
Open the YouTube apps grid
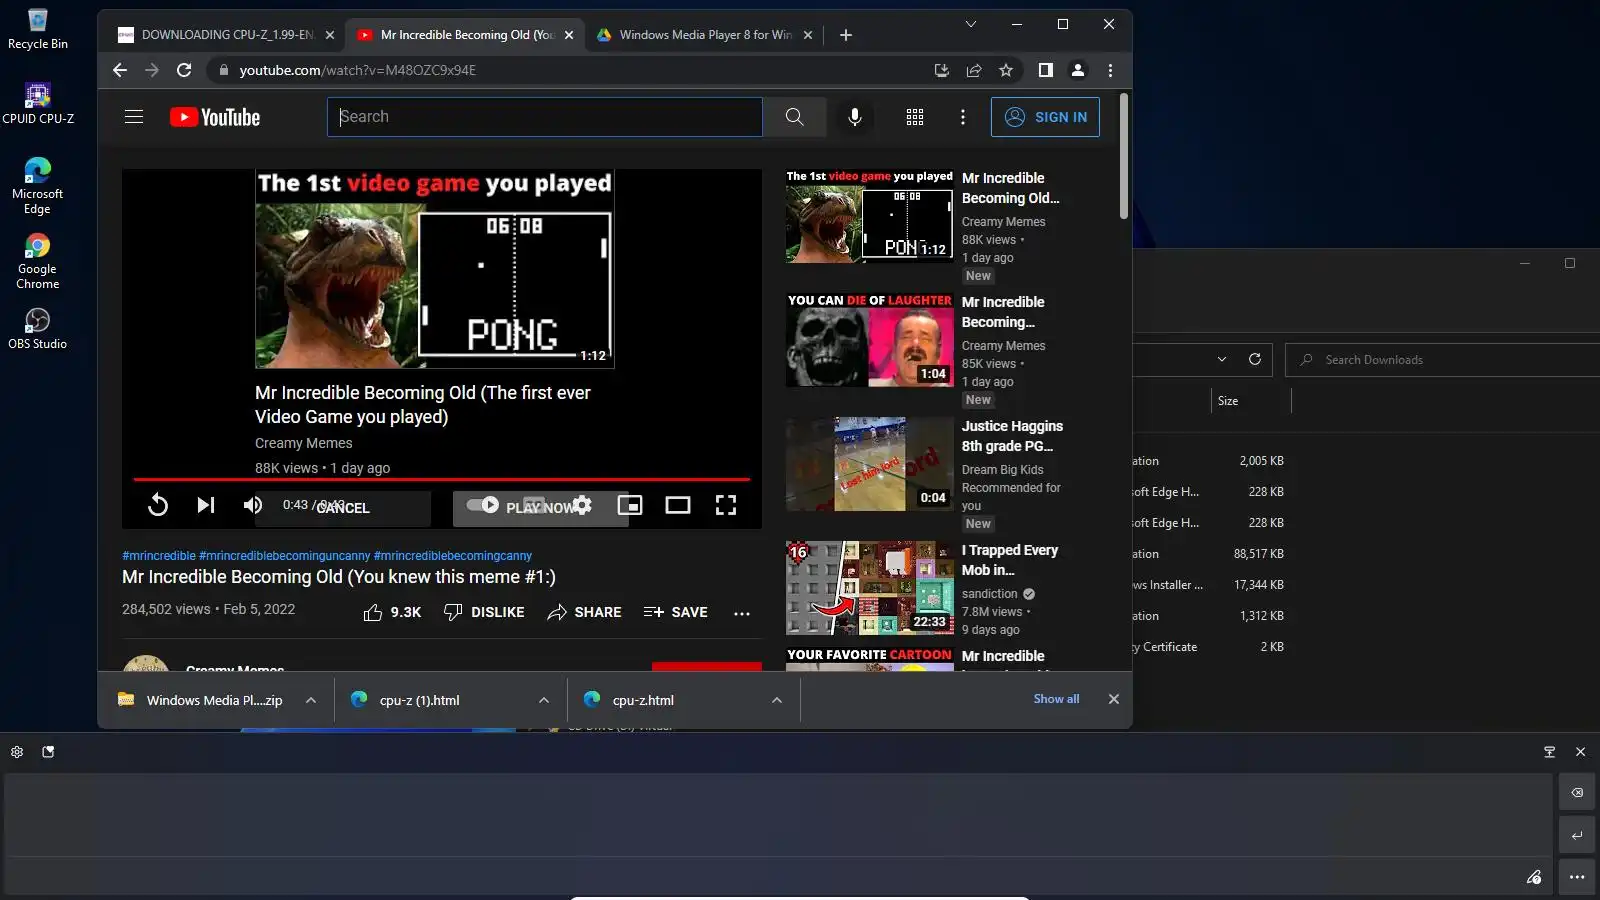tap(915, 117)
